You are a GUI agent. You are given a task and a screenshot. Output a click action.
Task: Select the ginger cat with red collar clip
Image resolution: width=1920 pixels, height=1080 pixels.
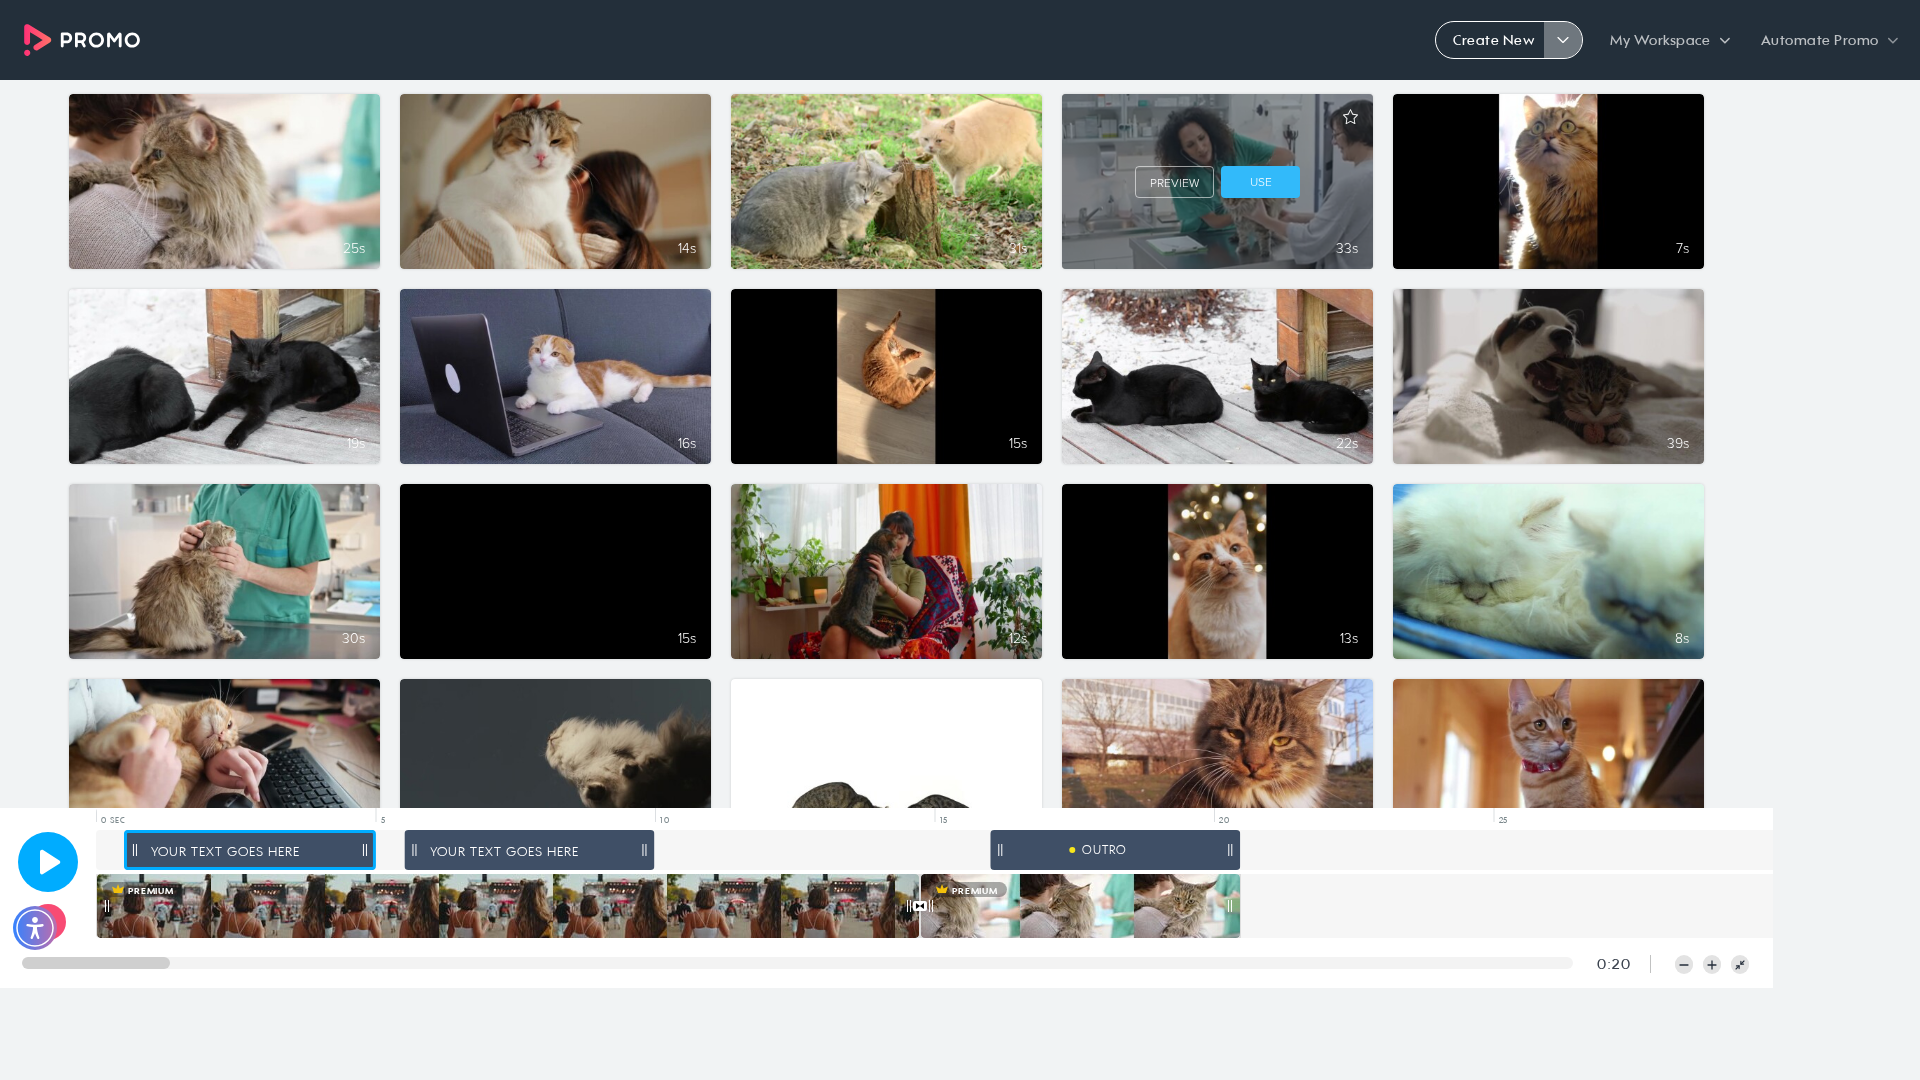[1548, 743]
